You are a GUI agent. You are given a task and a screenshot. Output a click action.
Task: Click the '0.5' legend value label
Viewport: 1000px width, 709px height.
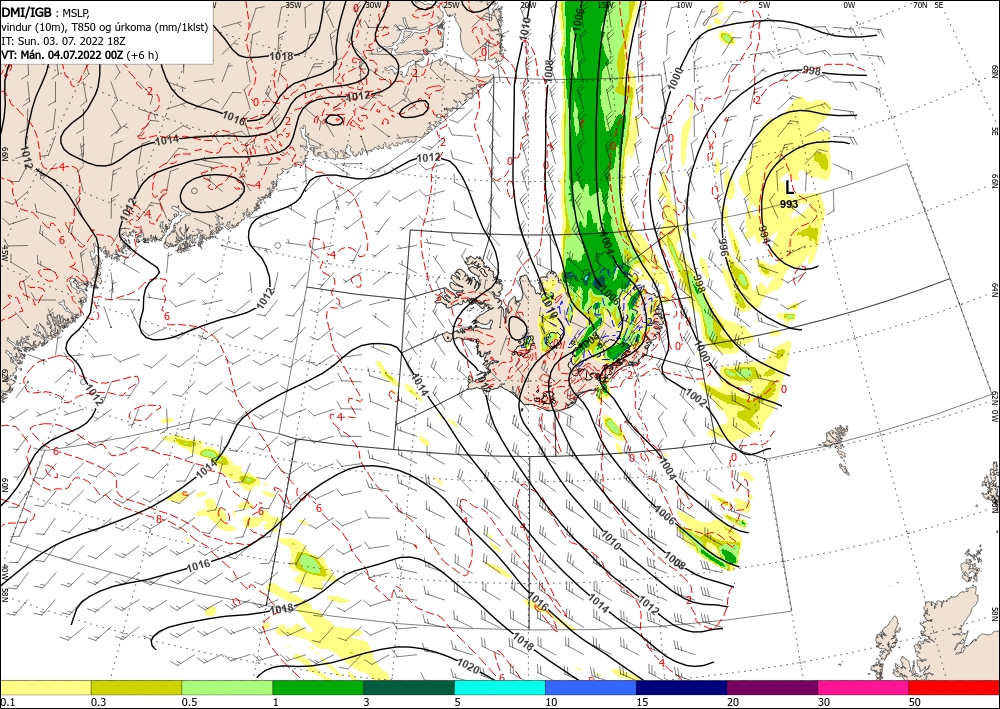pyautogui.click(x=189, y=702)
